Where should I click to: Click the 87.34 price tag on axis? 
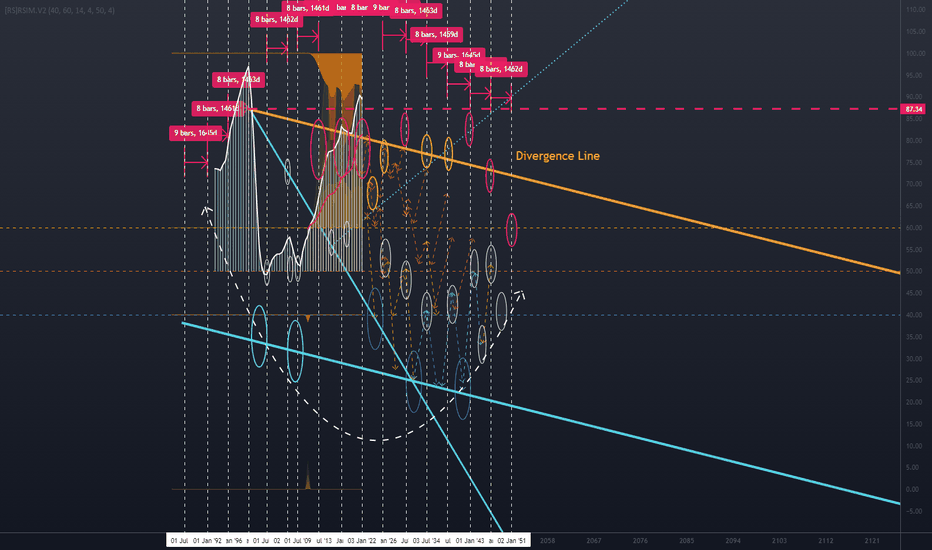pyautogui.click(x=913, y=109)
